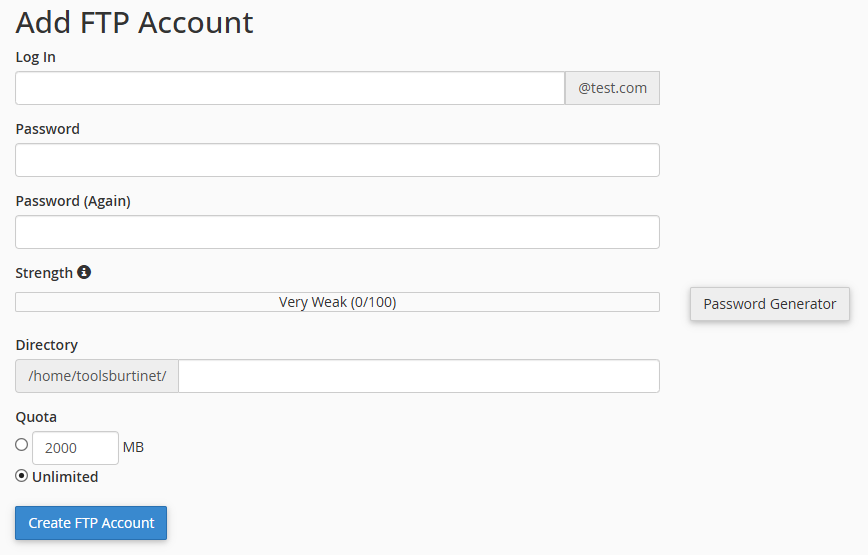The width and height of the screenshot is (868, 555).
Task: Select the limited MB quota radio button
Action: click(x=22, y=445)
